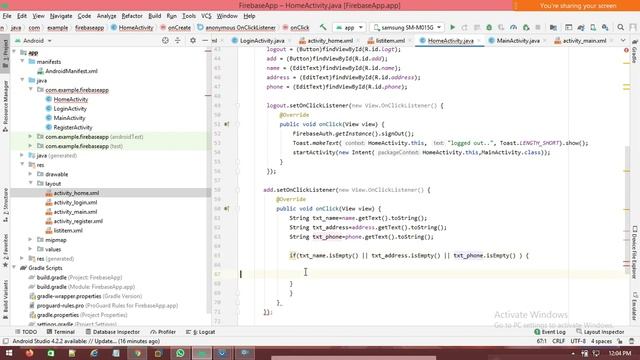
Task: Open the samsung SM-M015G device dropdown
Action: [x=407, y=27]
